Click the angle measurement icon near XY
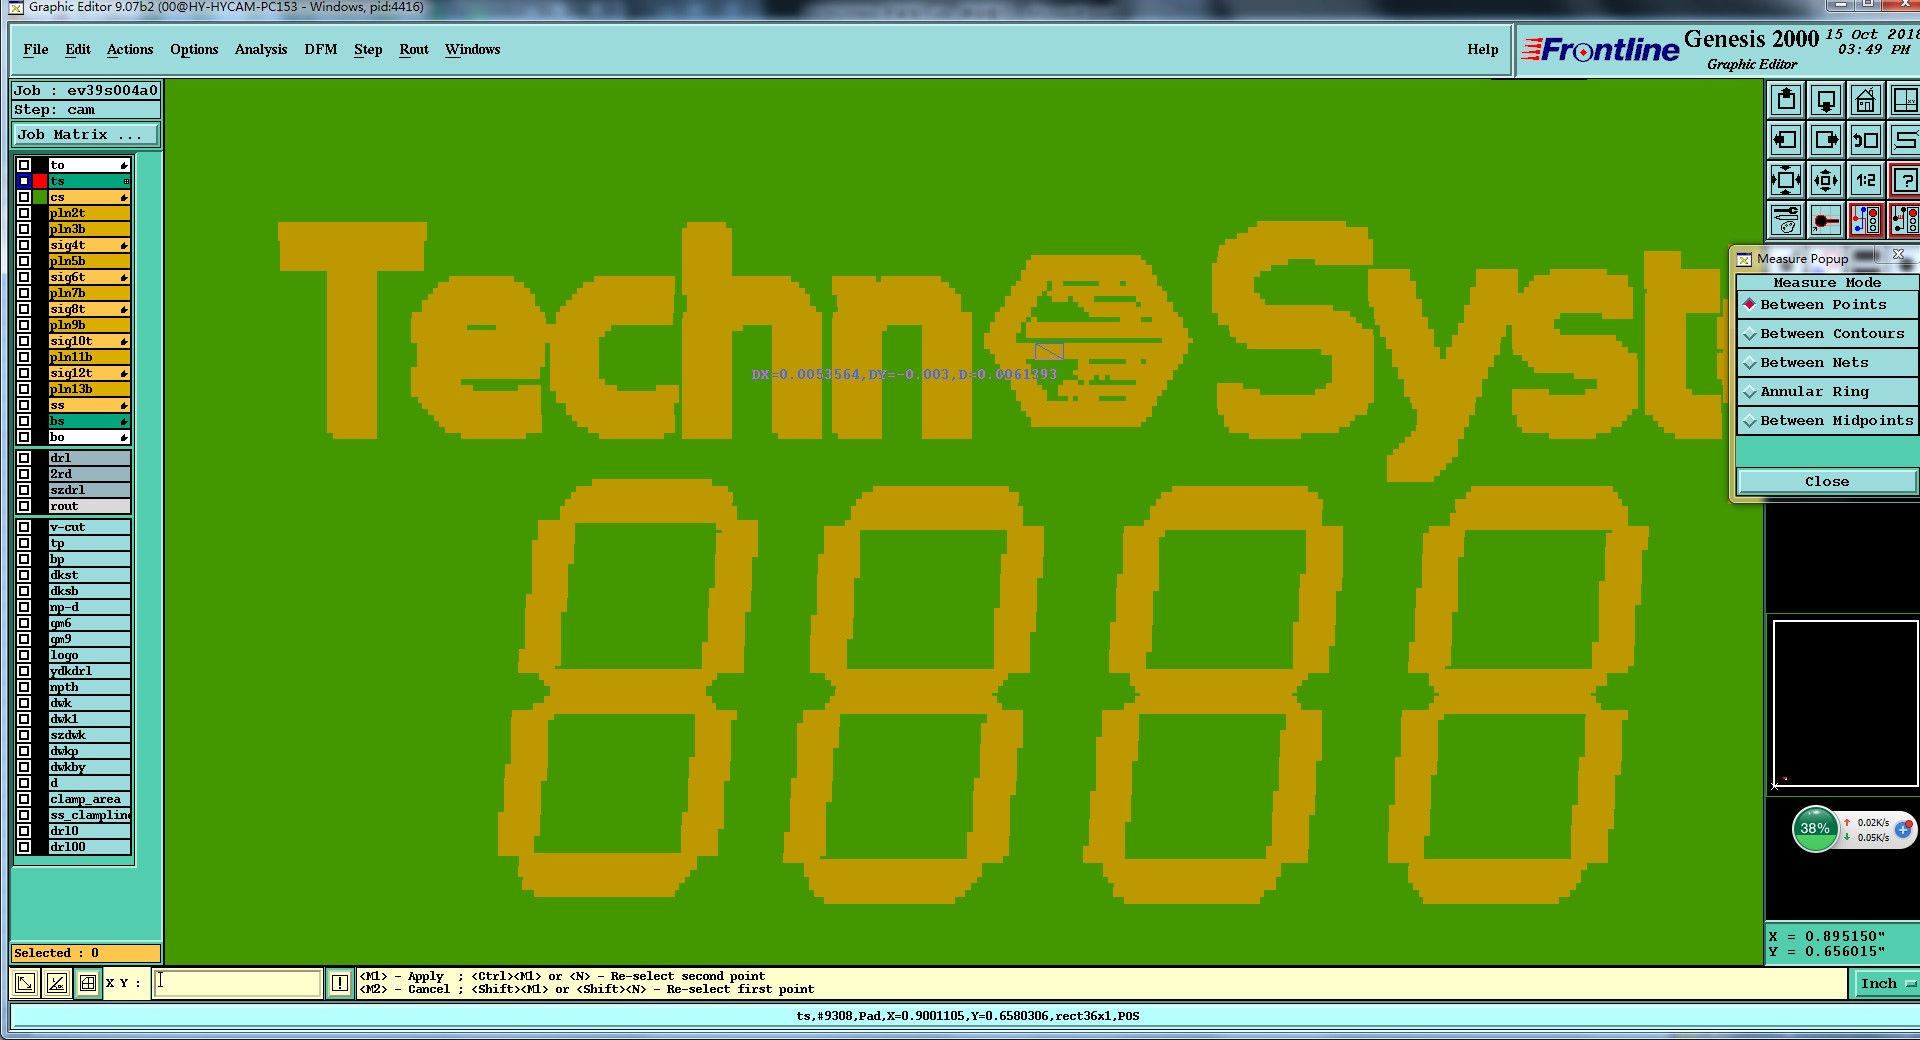1920x1040 pixels. (57, 983)
